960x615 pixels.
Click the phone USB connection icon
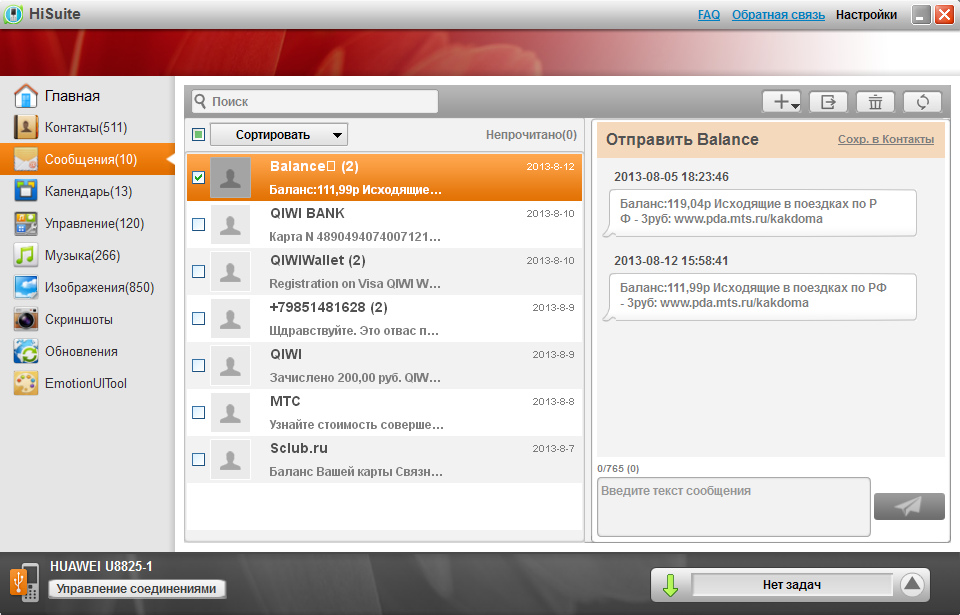(x=24, y=581)
